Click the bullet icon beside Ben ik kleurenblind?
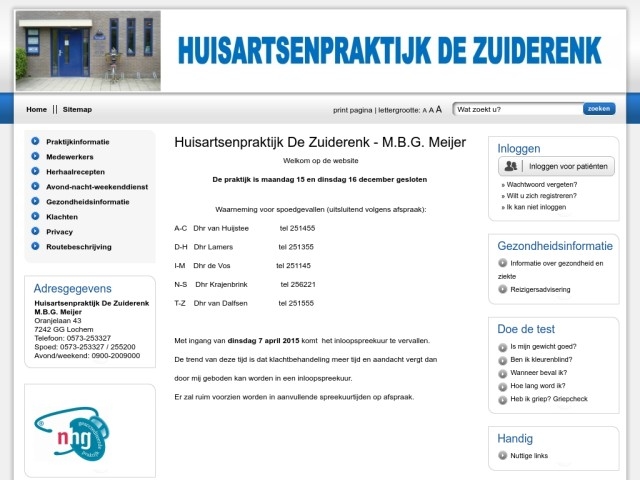The width and height of the screenshot is (640, 480). click(502, 359)
